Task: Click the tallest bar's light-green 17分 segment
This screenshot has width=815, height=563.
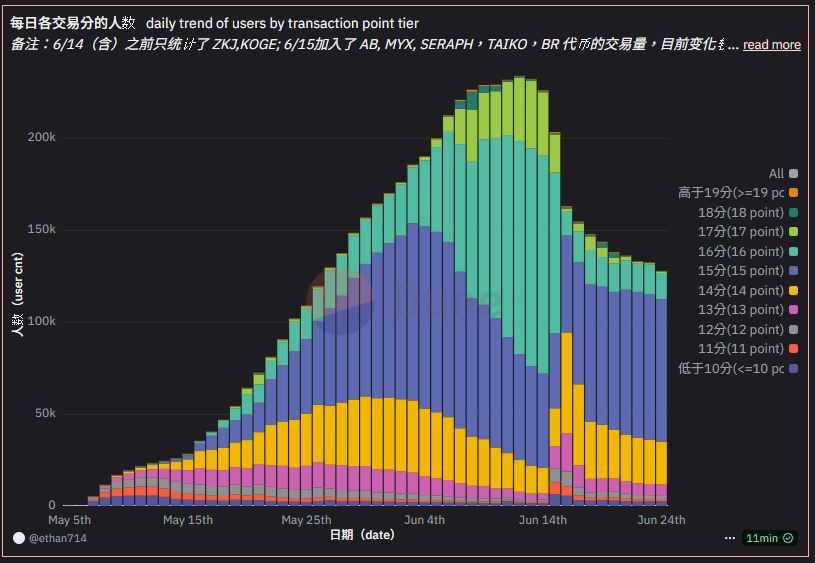Action: tap(520, 108)
